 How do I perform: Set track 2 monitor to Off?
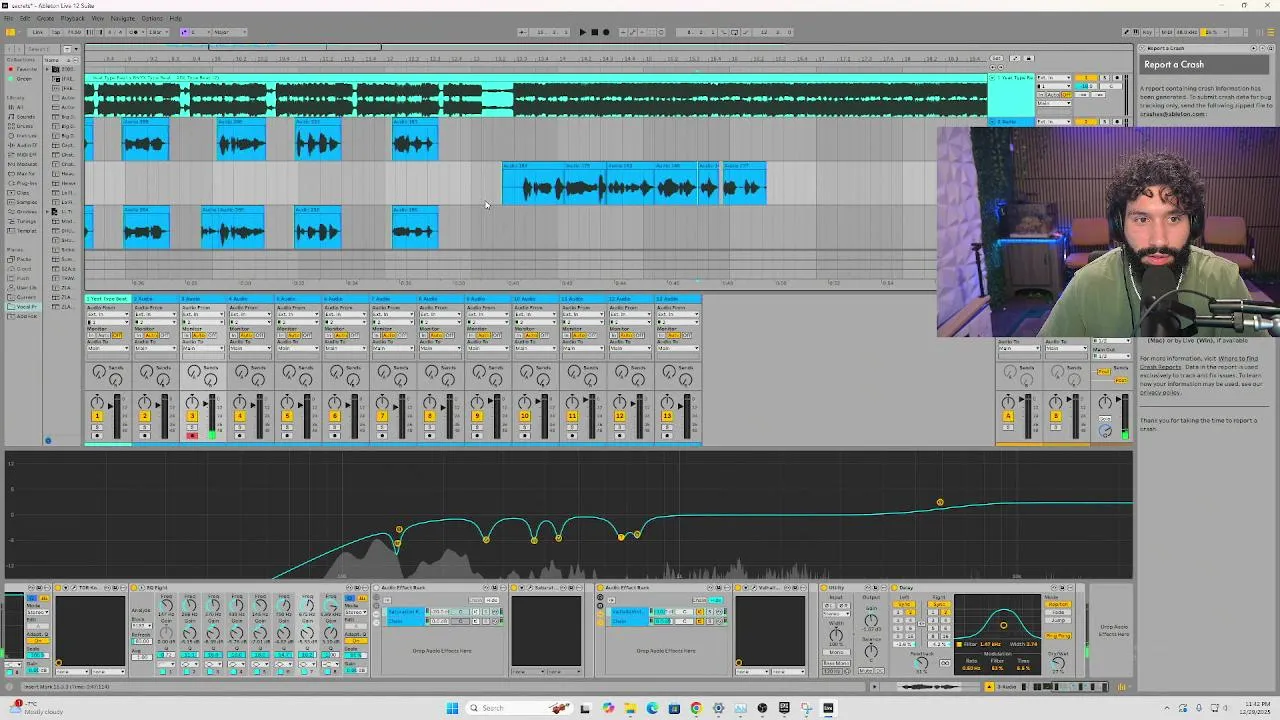point(164,335)
